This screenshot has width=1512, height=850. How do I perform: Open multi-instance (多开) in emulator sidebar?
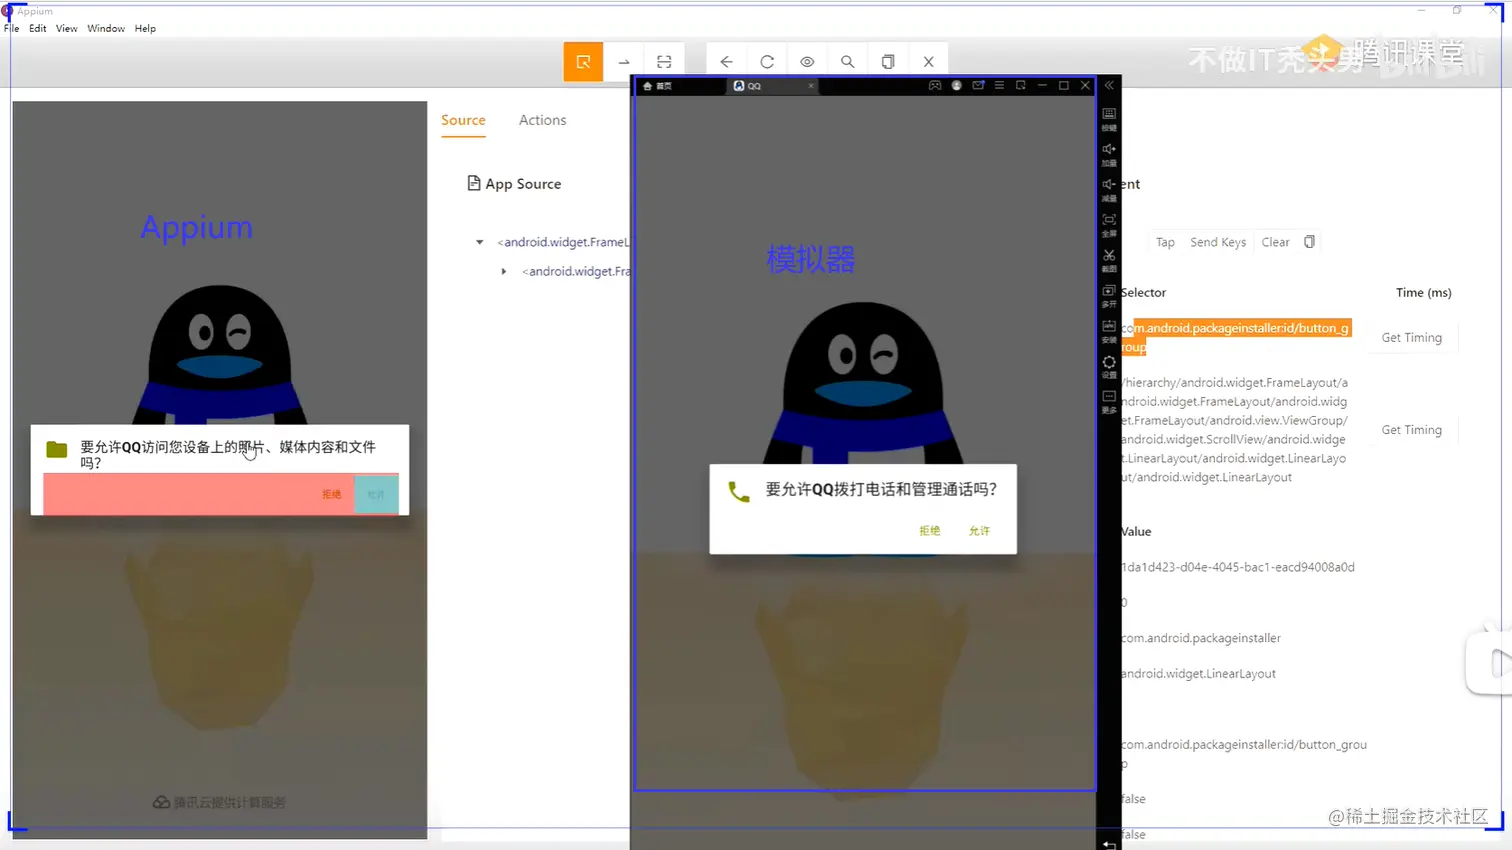pyautogui.click(x=1109, y=296)
